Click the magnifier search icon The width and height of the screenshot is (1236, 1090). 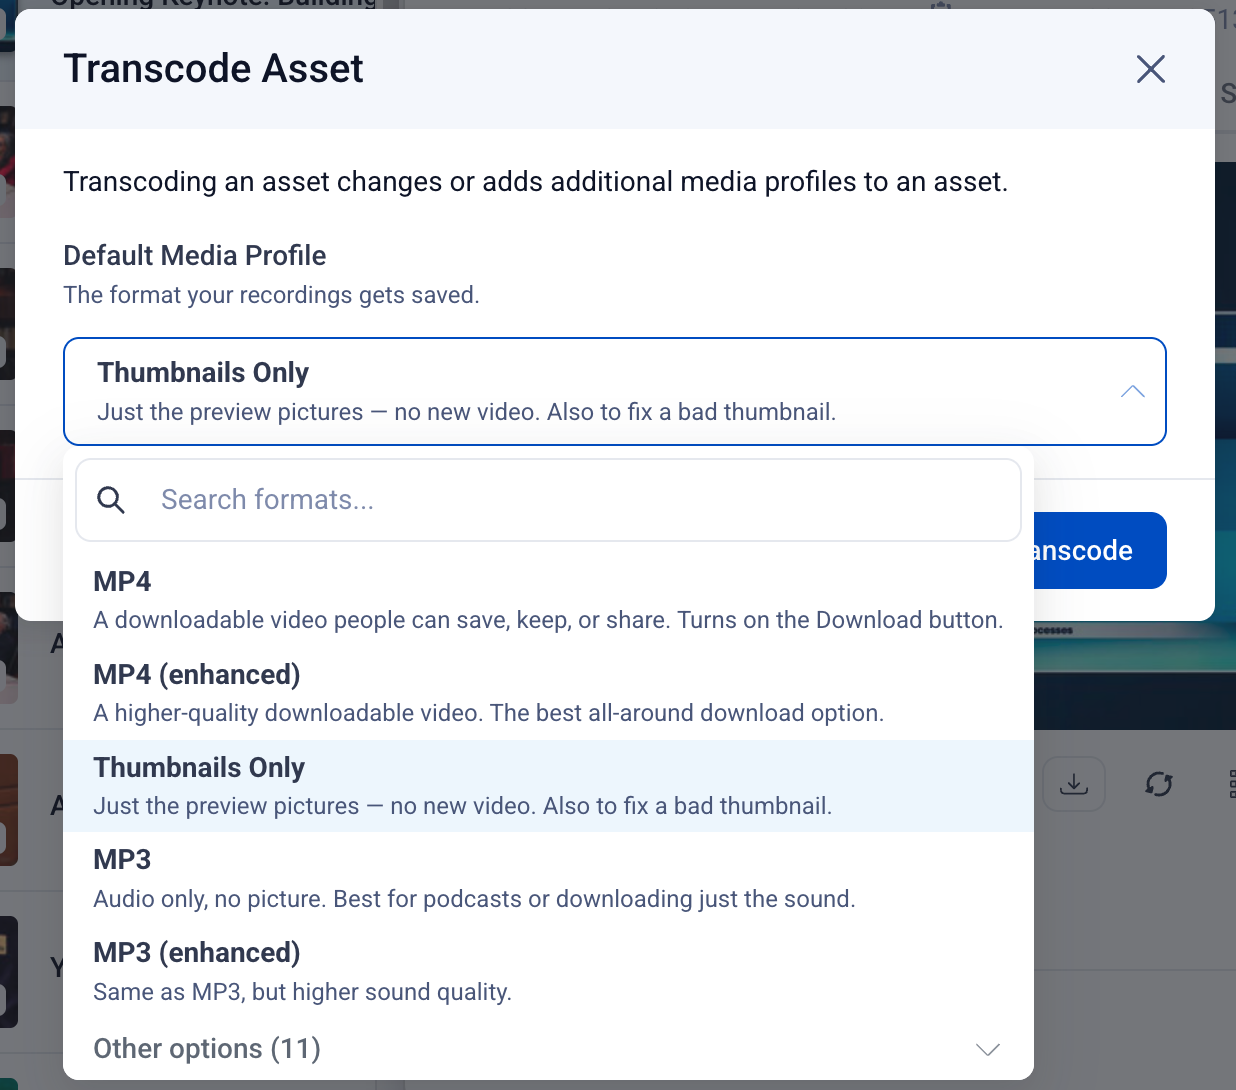coord(111,500)
